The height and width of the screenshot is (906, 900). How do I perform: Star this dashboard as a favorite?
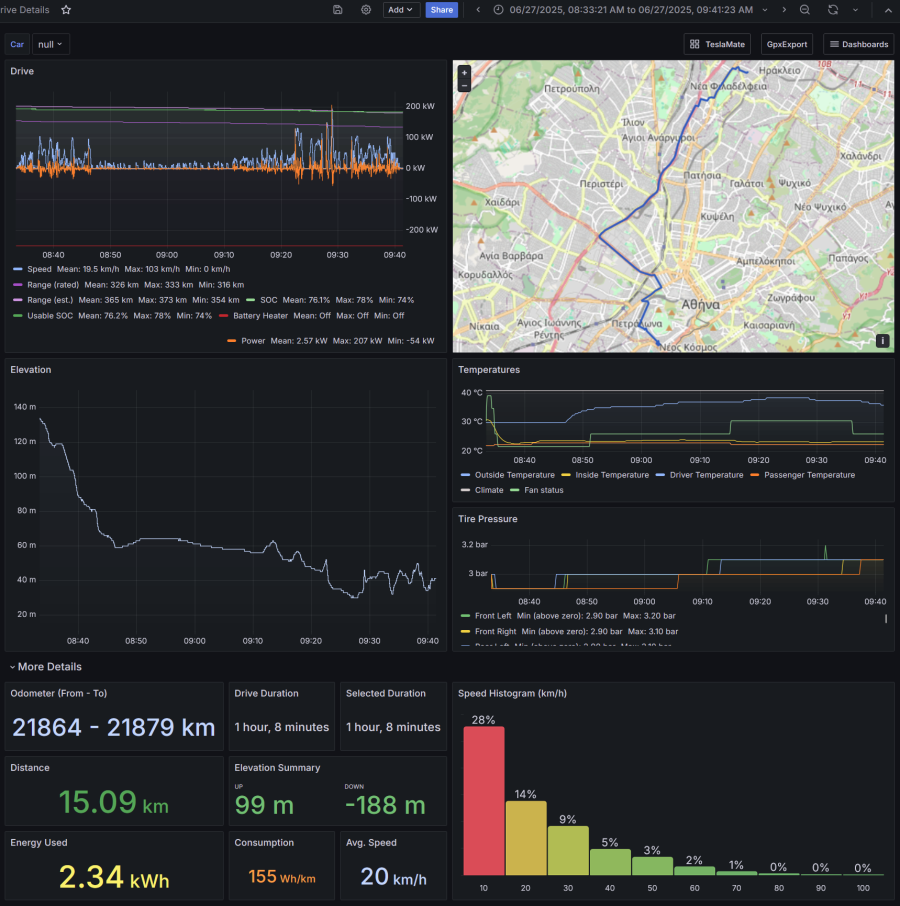66,9
